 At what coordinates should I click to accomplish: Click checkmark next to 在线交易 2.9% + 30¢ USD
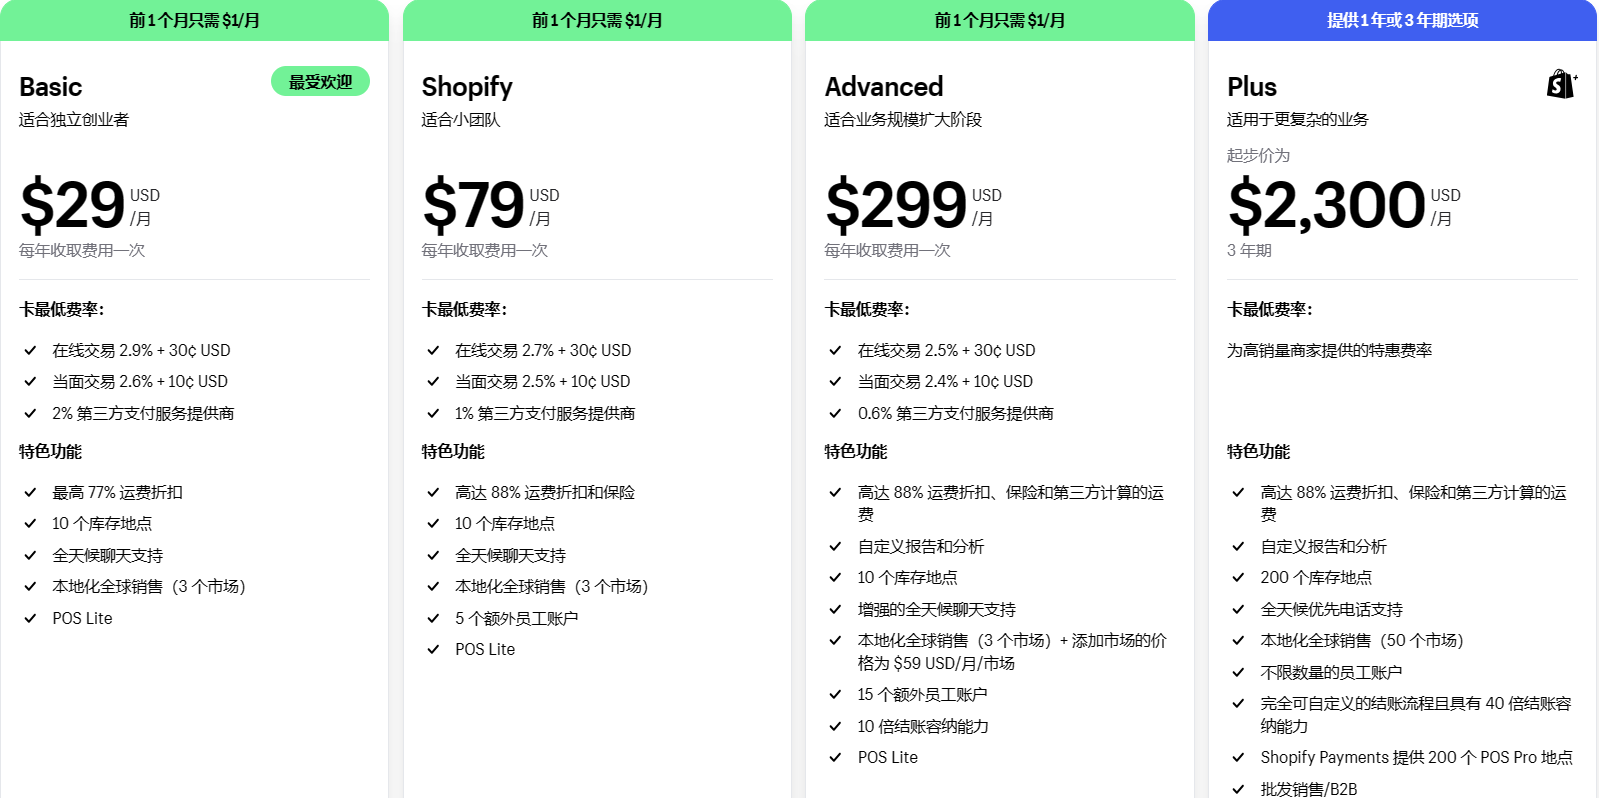point(31,350)
